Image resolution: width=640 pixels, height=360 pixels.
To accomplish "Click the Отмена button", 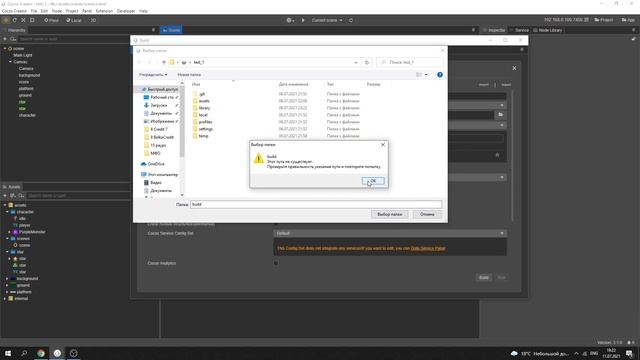I will tap(427, 214).
